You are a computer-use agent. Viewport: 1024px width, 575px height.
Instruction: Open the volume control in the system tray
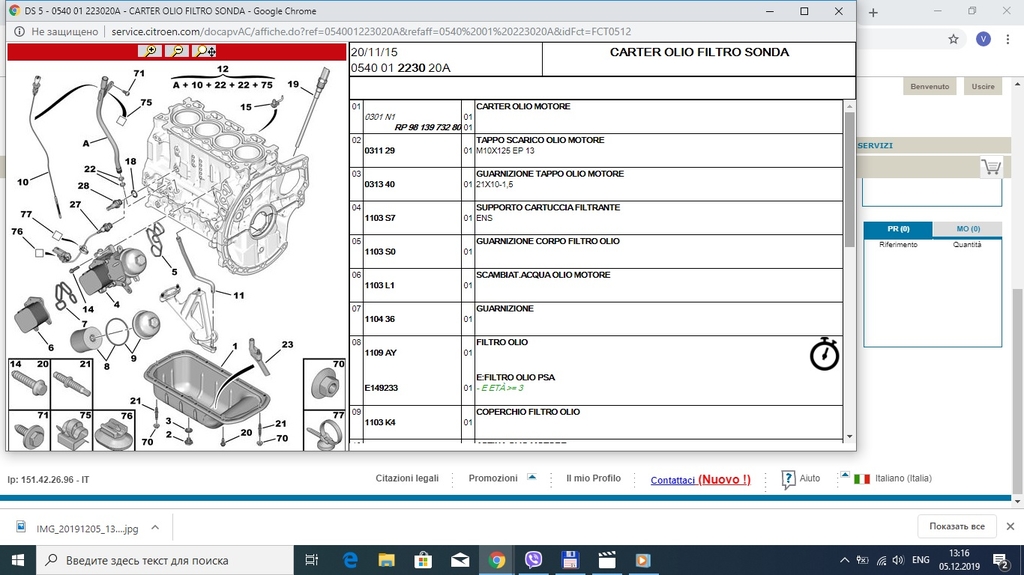coord(898,560)
